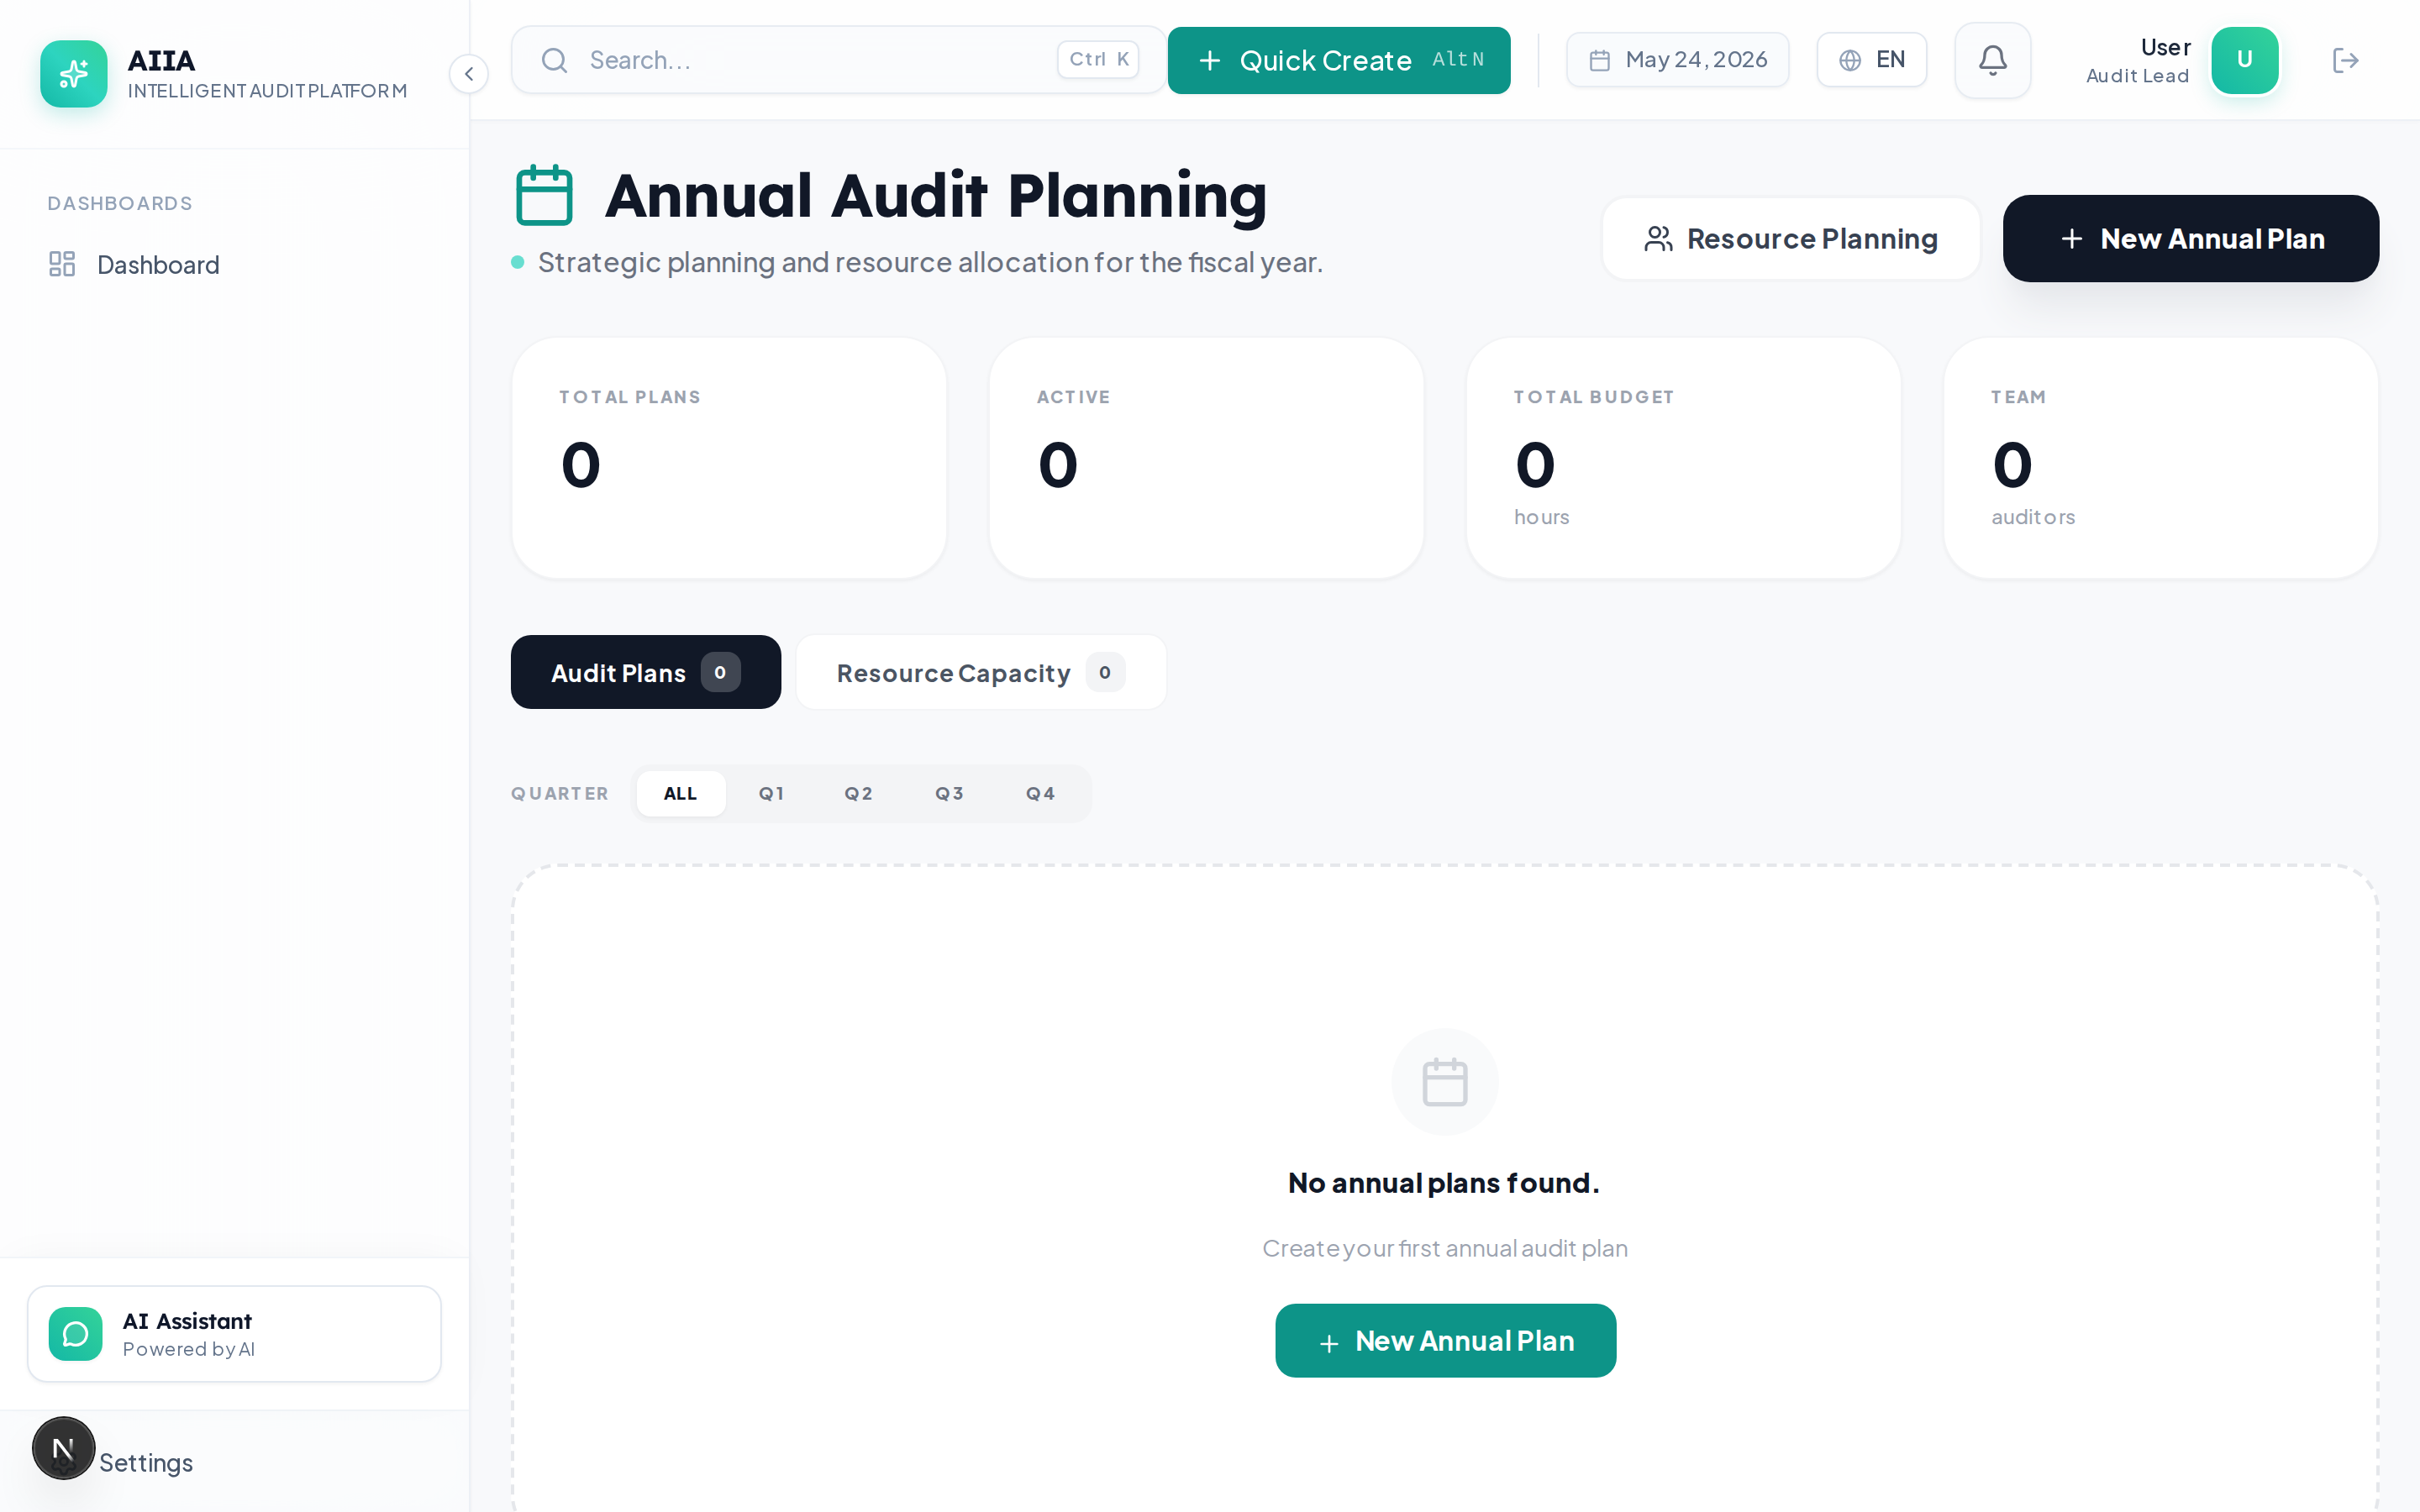Click the Dashboard grid icon

coord(62,264)
